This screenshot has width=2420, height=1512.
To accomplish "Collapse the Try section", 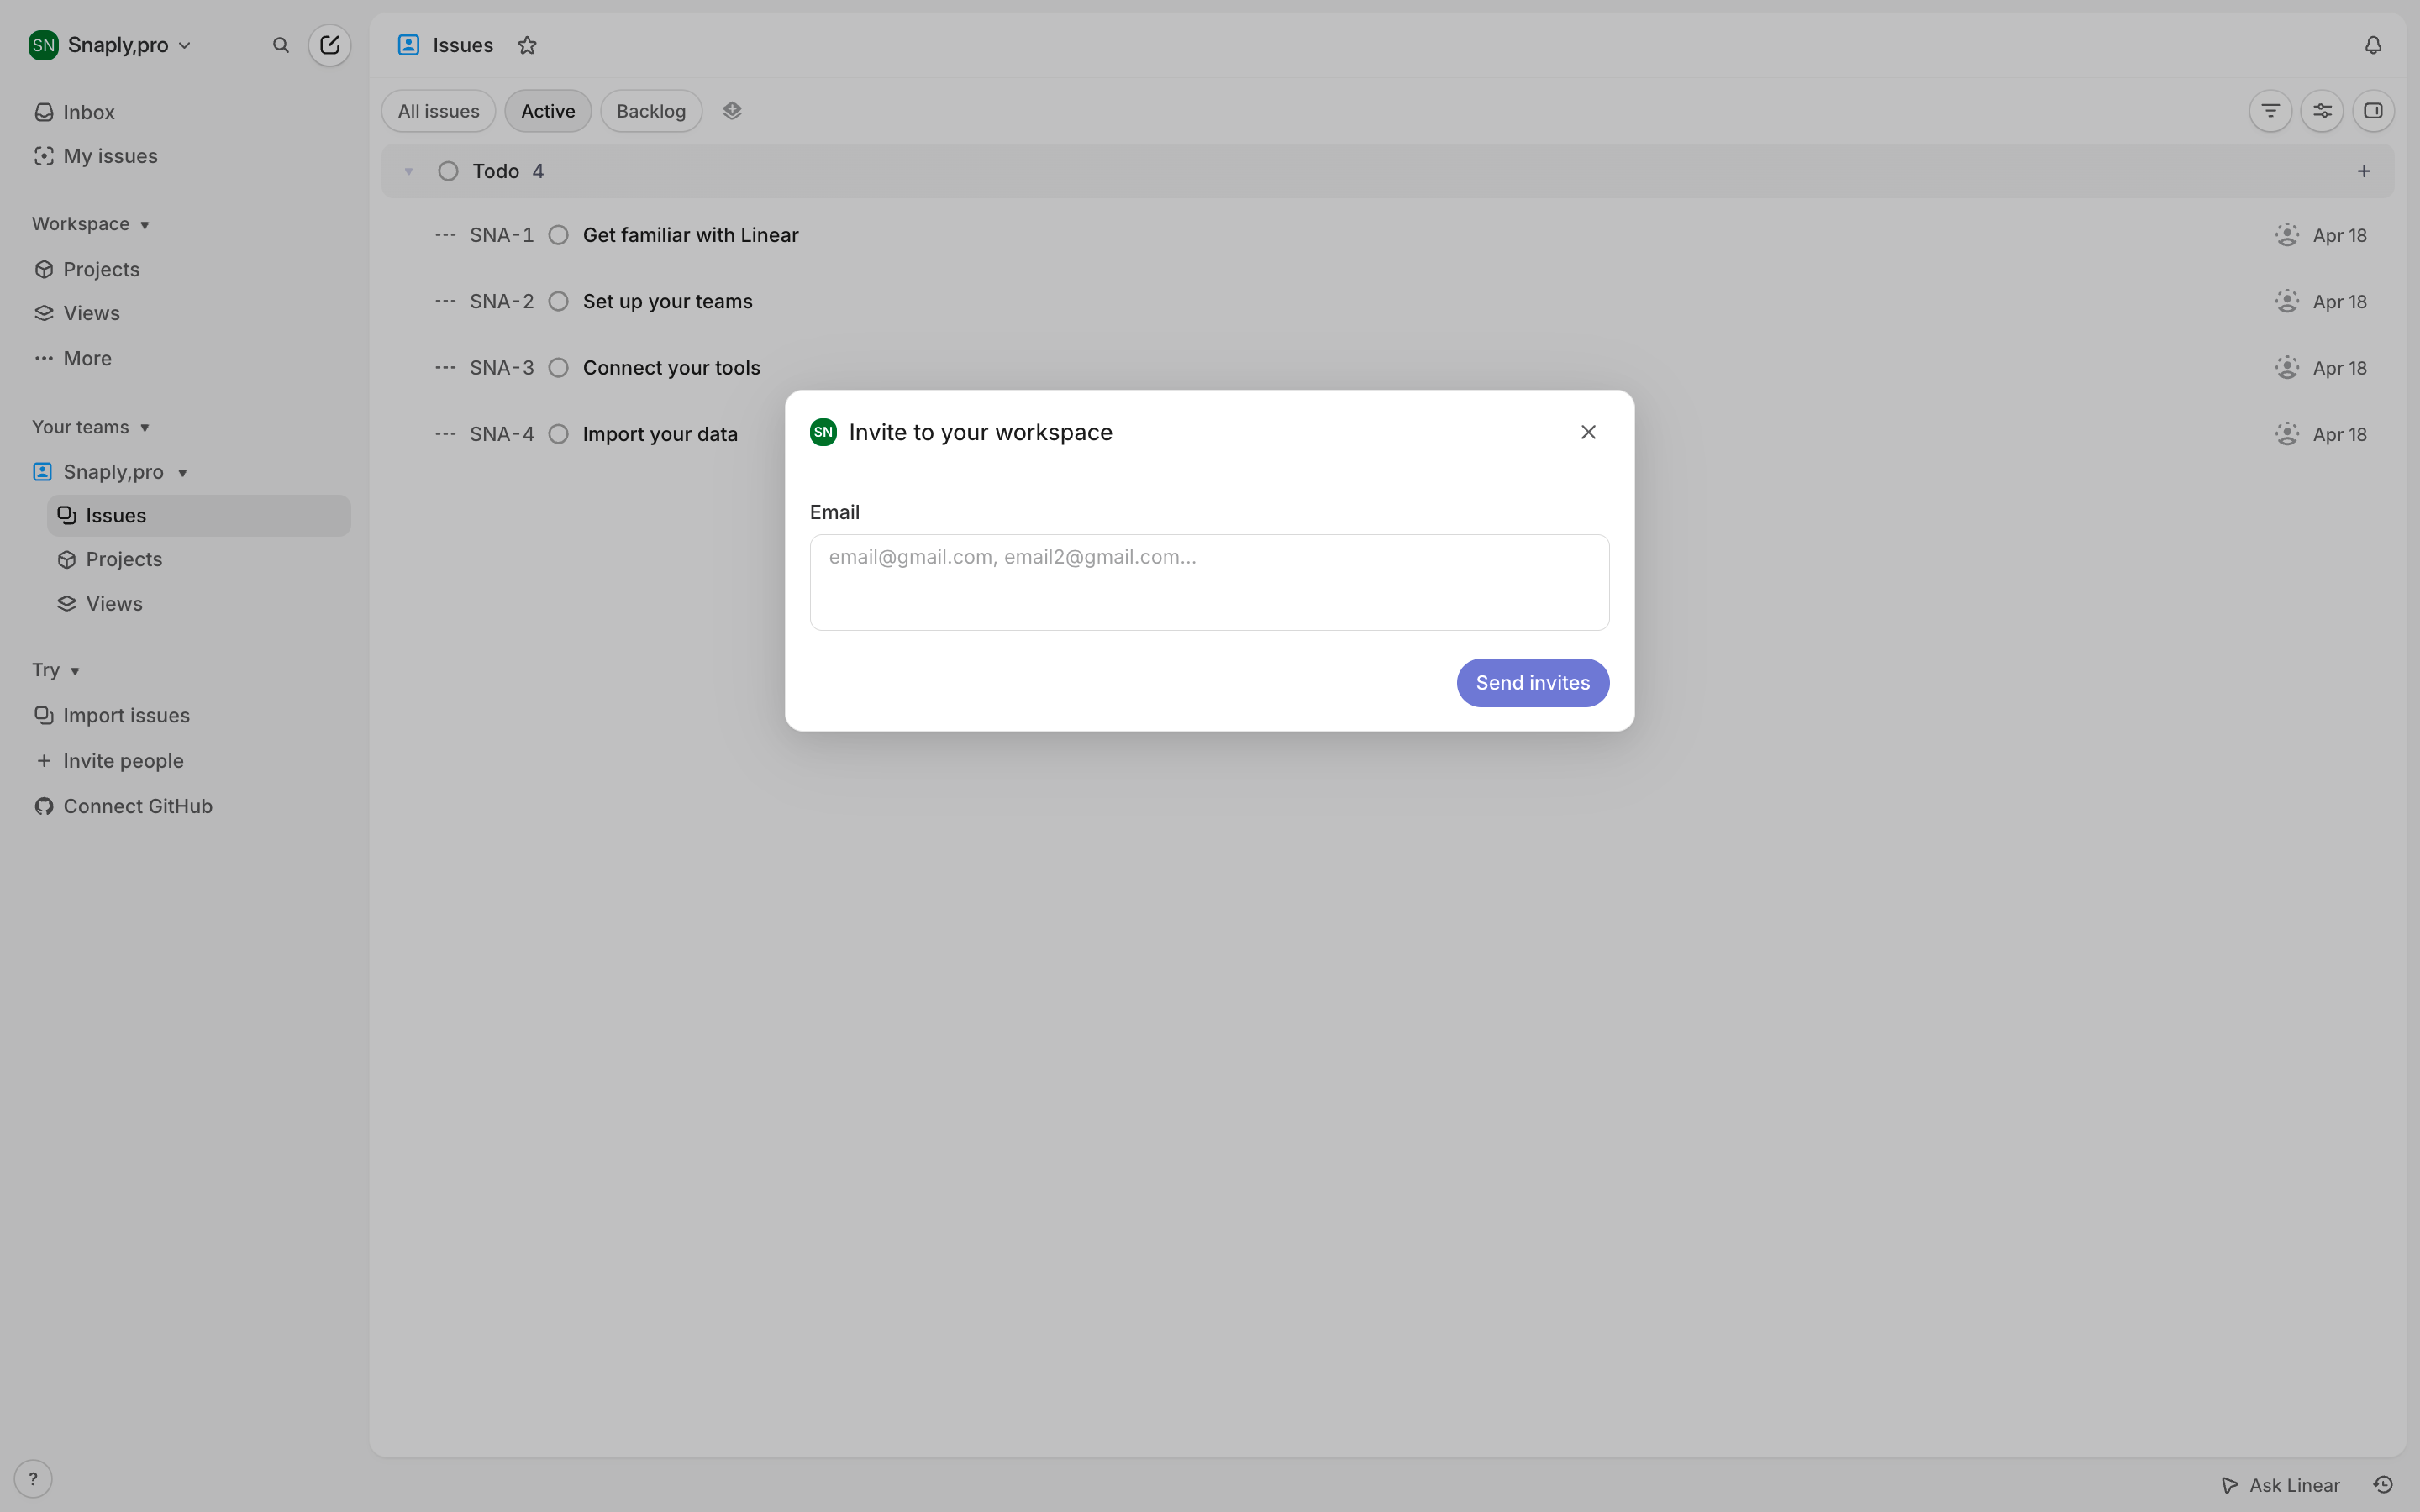I will tap(56, 670).
